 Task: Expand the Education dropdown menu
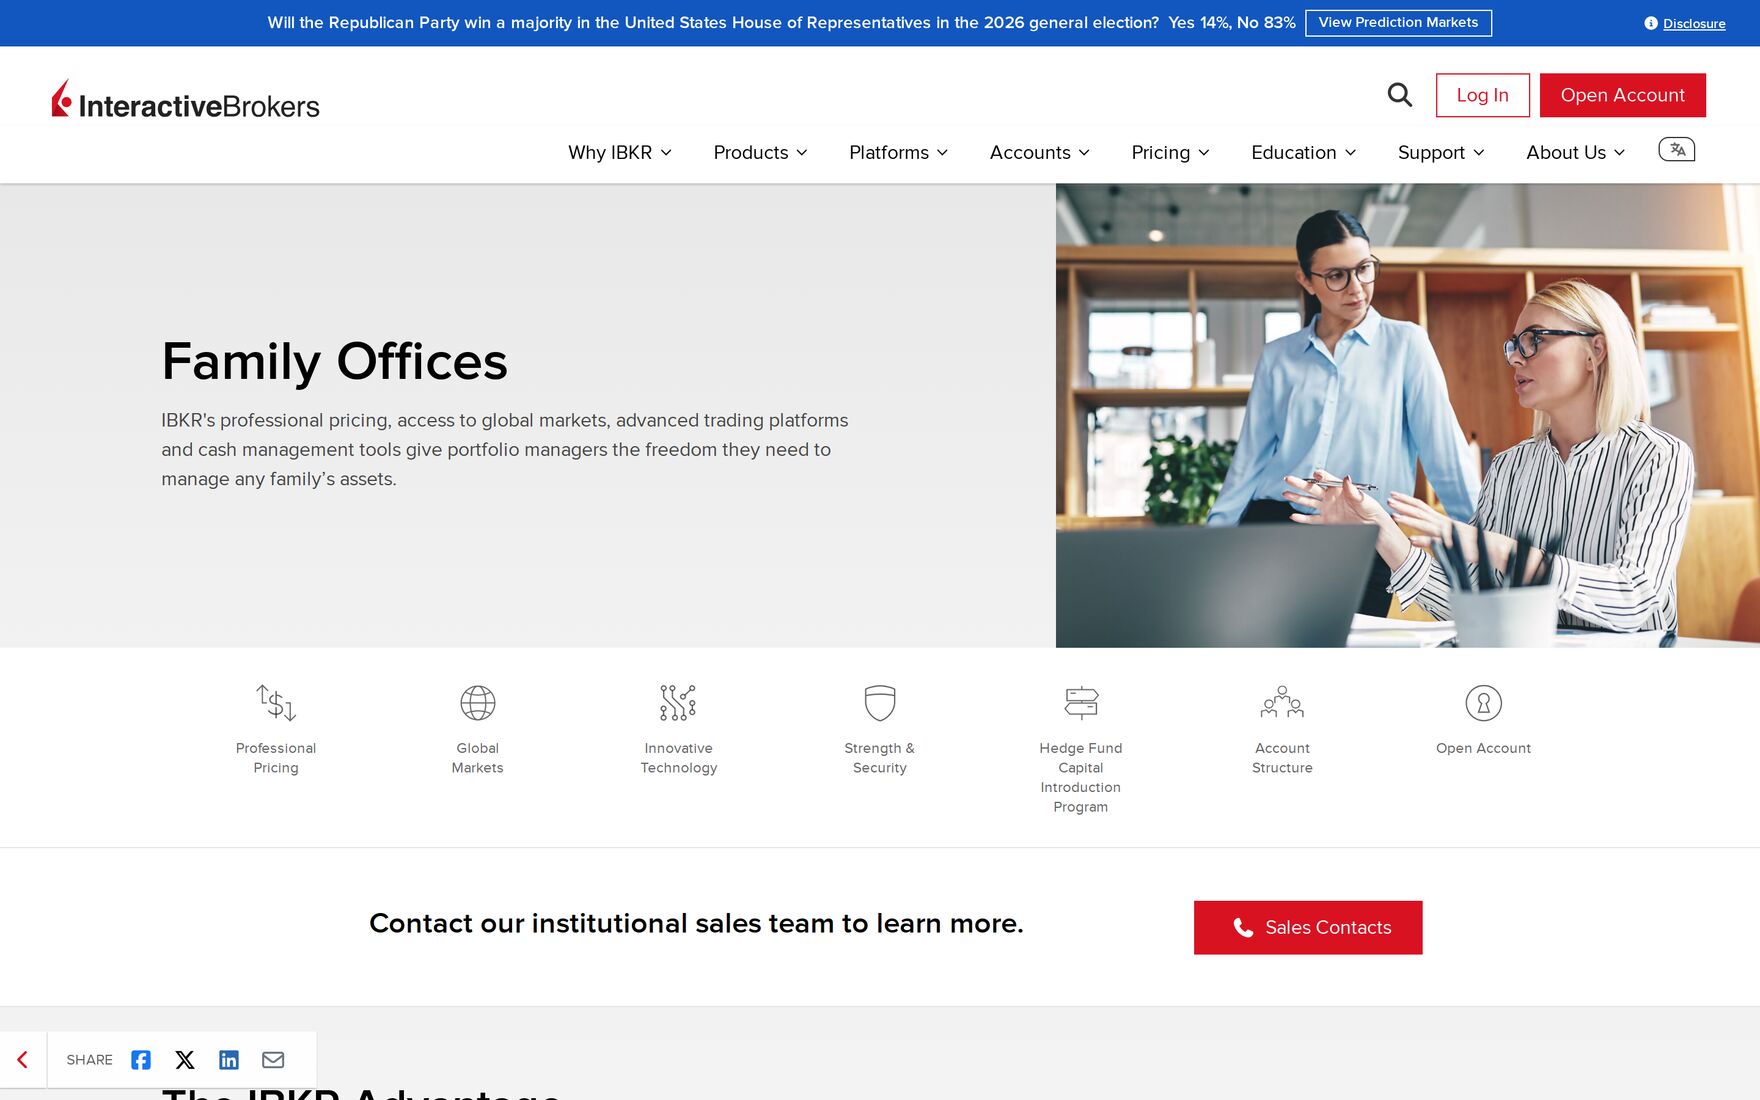[1304, 152]
